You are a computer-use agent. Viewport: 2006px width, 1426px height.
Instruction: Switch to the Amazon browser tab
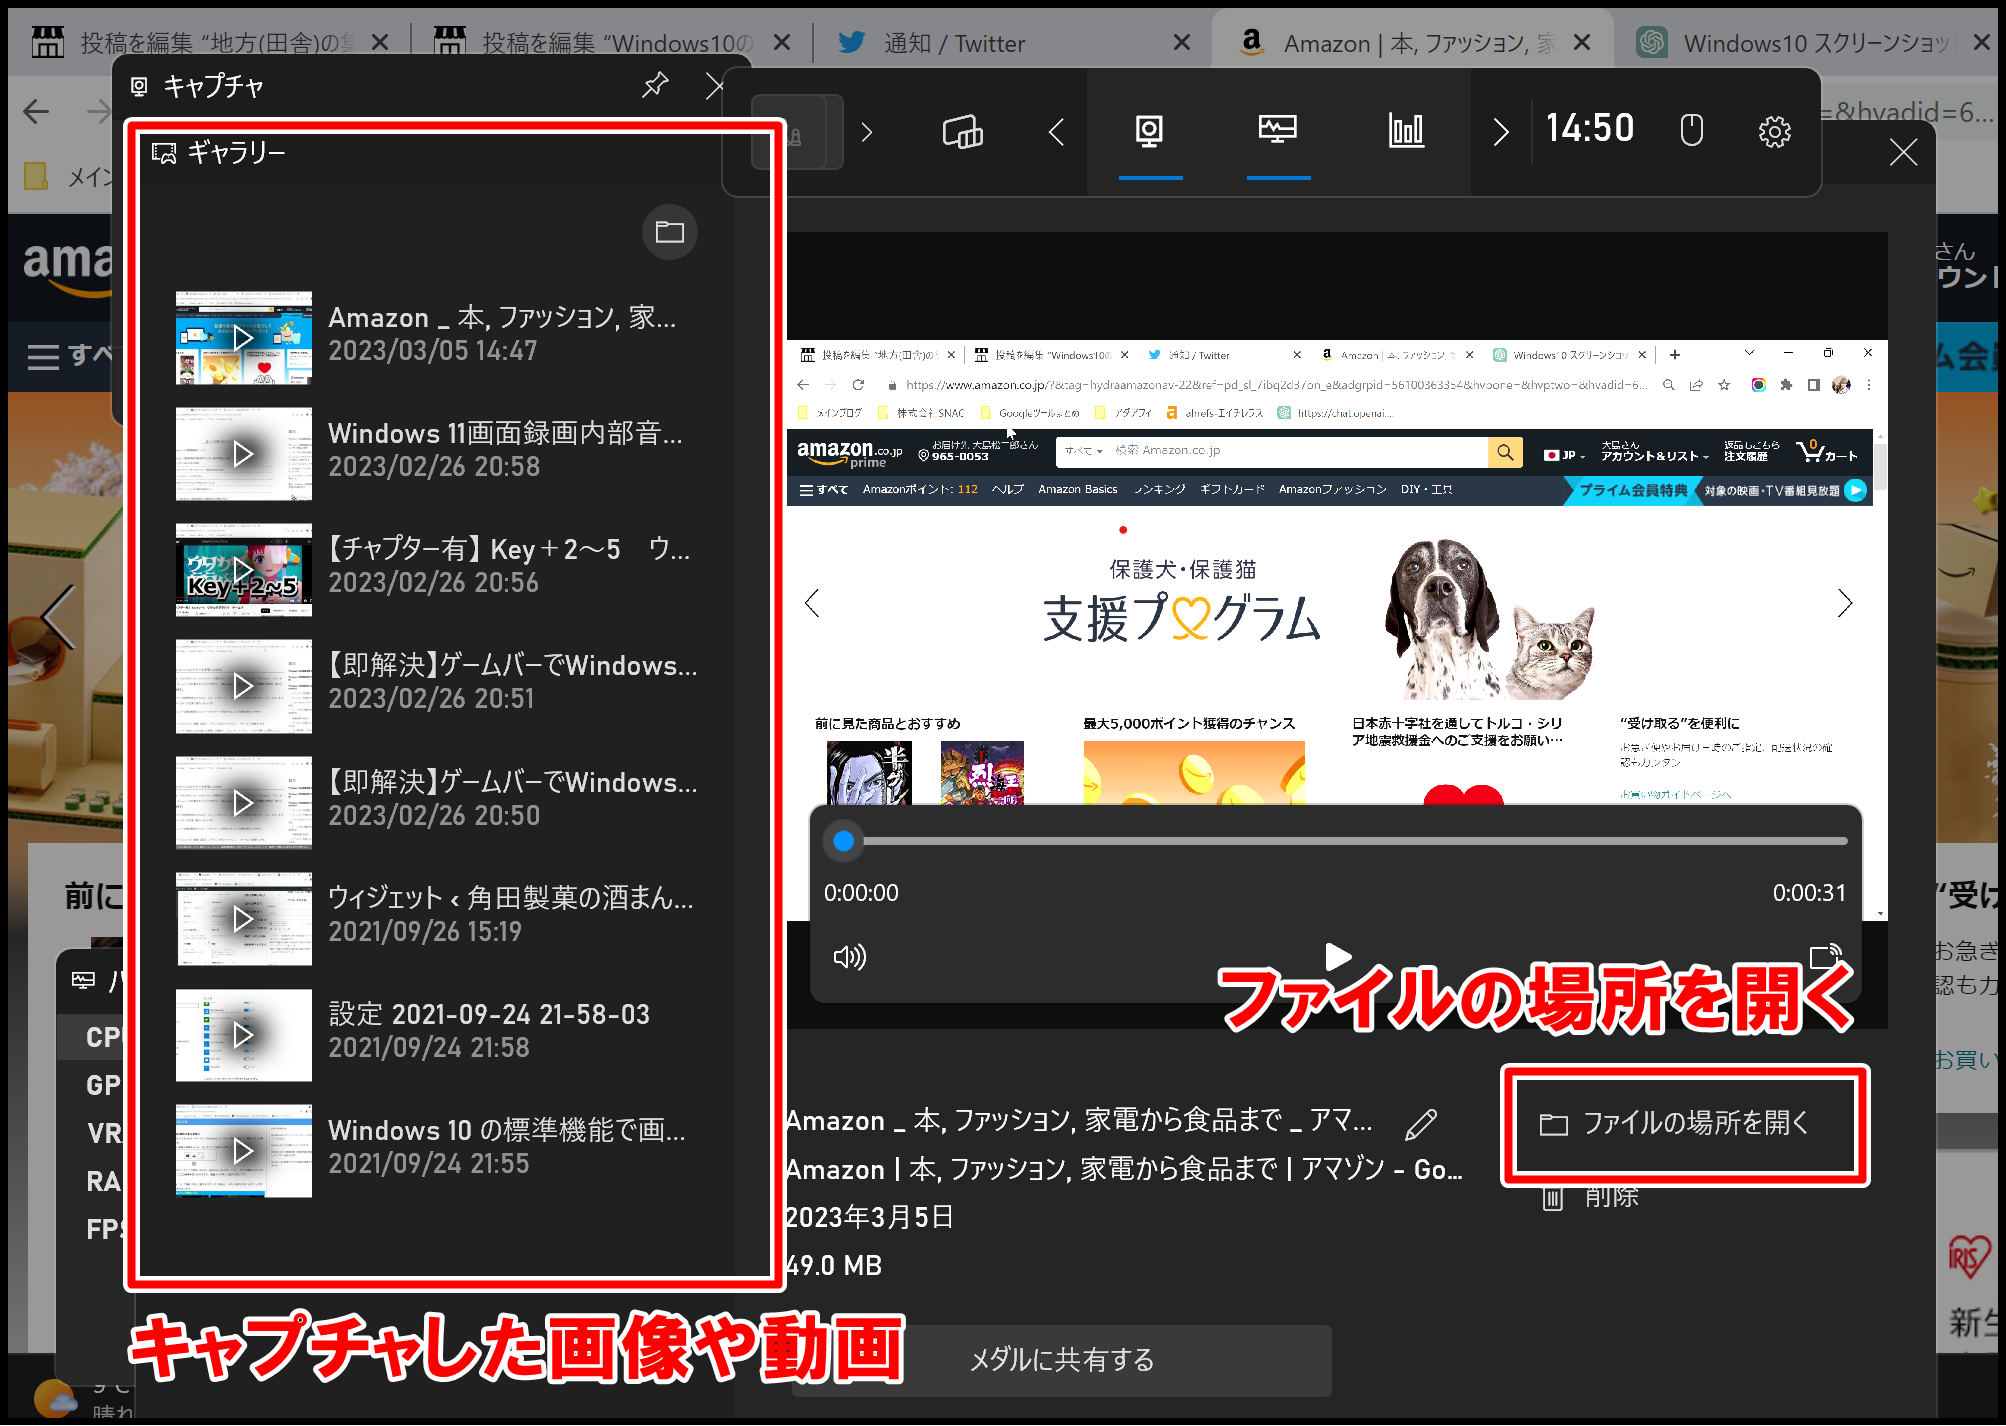(1380, 42)
